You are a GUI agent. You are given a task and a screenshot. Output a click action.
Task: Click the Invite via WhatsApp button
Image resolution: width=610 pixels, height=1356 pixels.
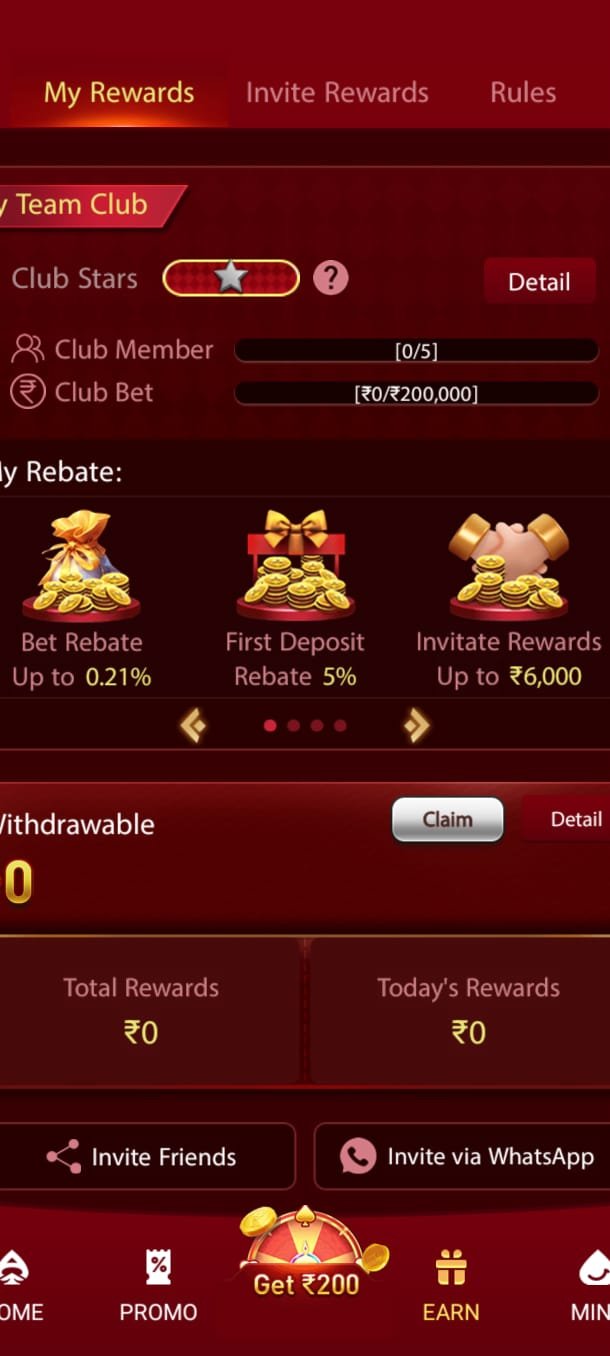point(463,1156)
